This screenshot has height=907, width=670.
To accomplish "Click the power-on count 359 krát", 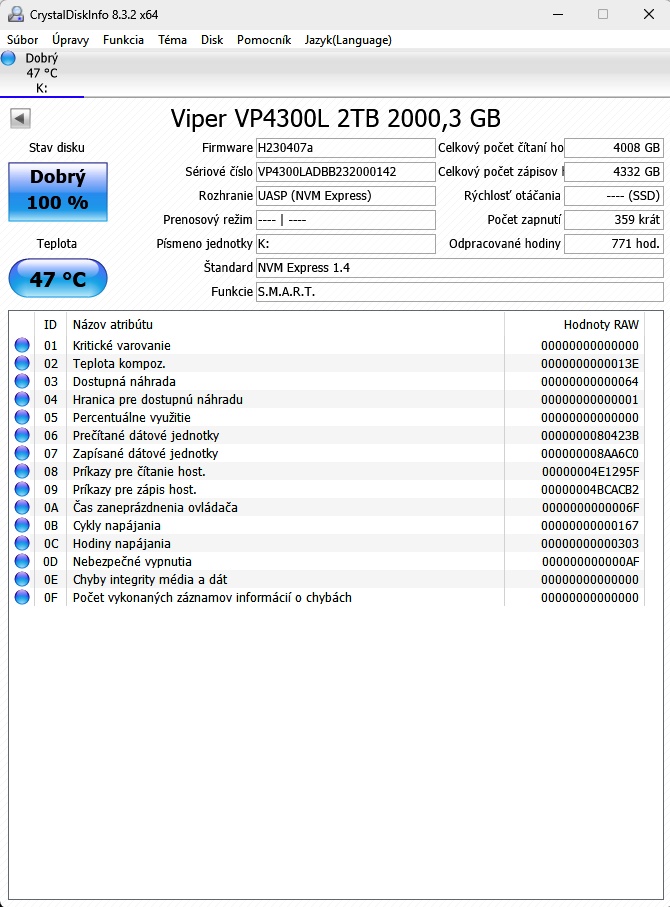I will (x=613, y=220).
